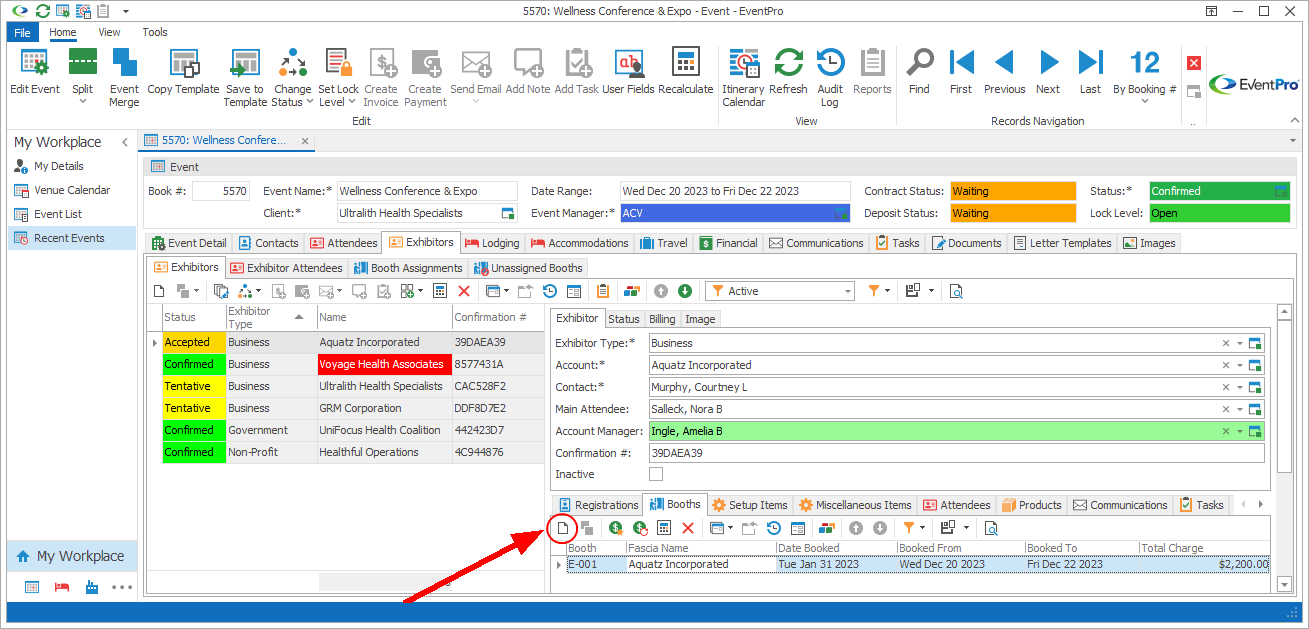Click the Event Merge ribbon icon
The image size is (1309, 629).
124,77
